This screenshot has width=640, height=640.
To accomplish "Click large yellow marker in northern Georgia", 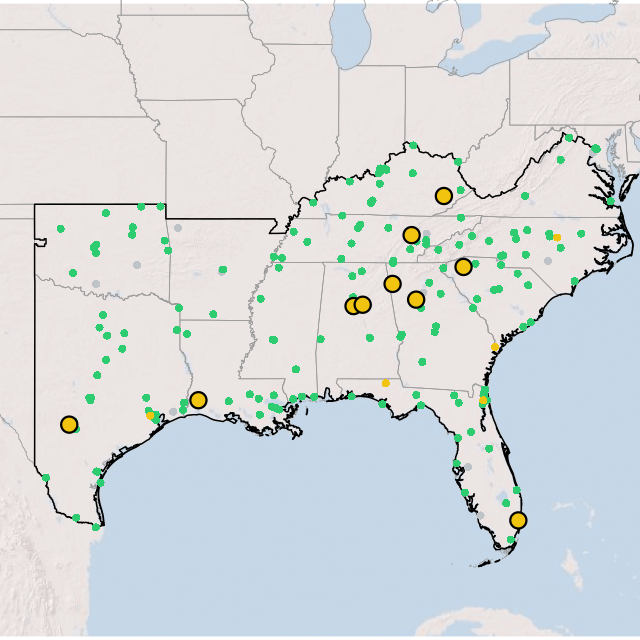I will click(x=416, y=300).
